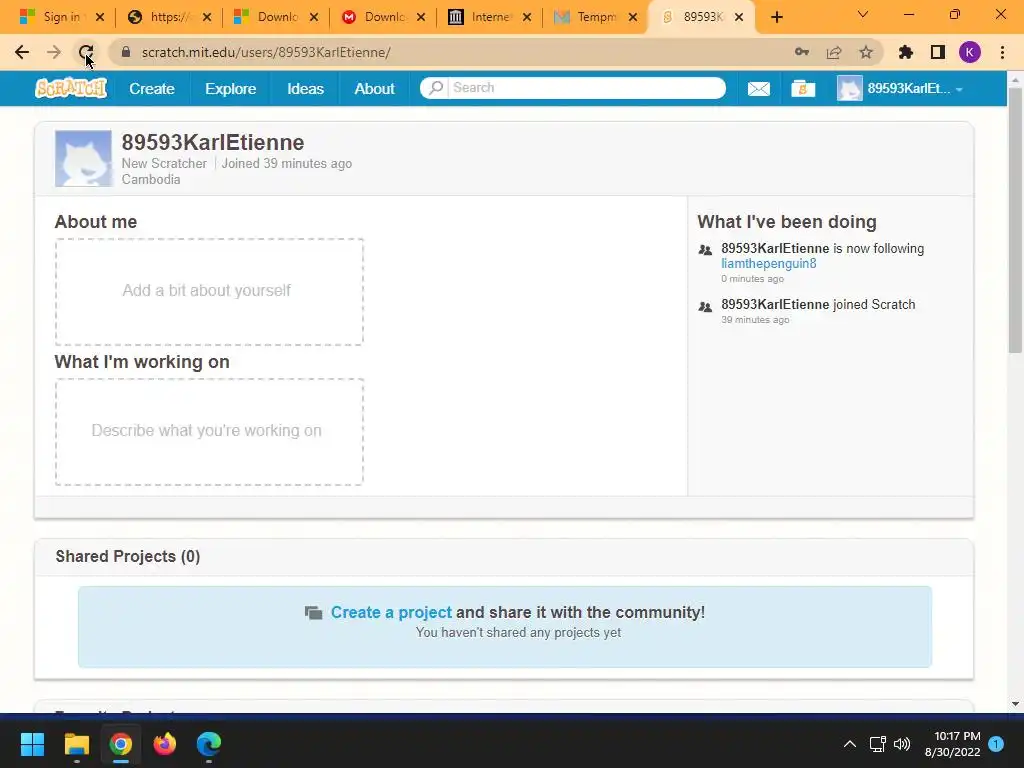
Task: Open the Messages envelope icon
Action: coord(758,88)
